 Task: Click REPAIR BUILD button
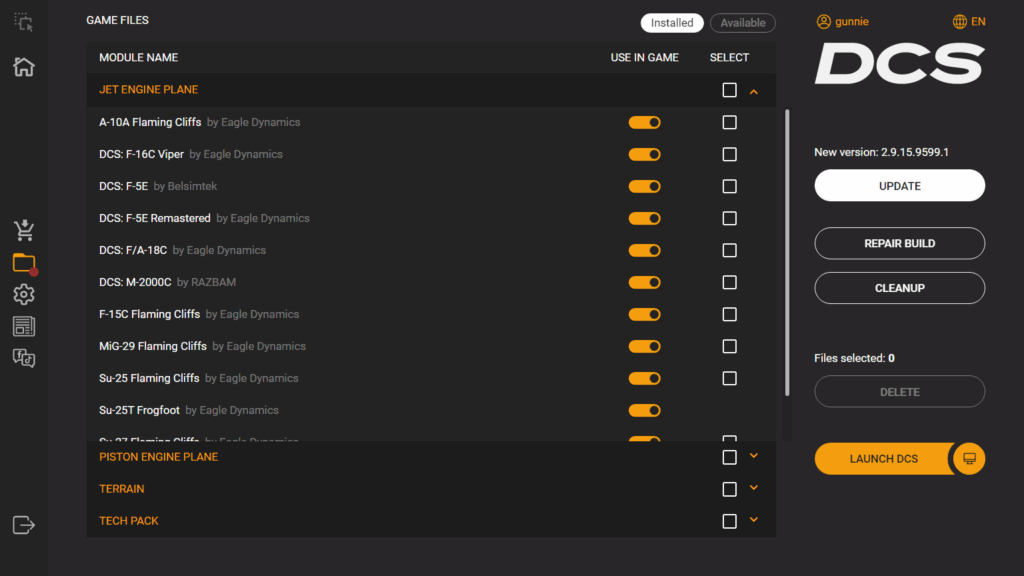pos(899,243)
